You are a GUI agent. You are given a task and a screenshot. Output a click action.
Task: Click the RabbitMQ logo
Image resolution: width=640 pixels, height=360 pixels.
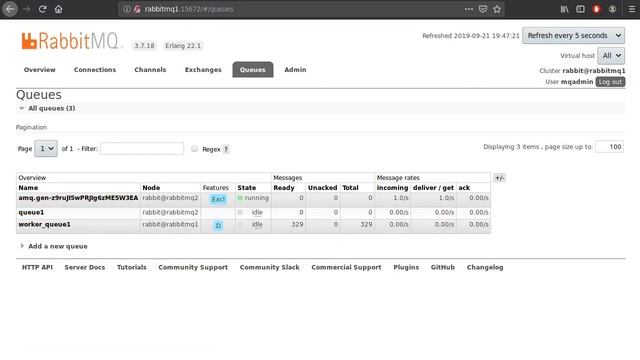point(71,41)
